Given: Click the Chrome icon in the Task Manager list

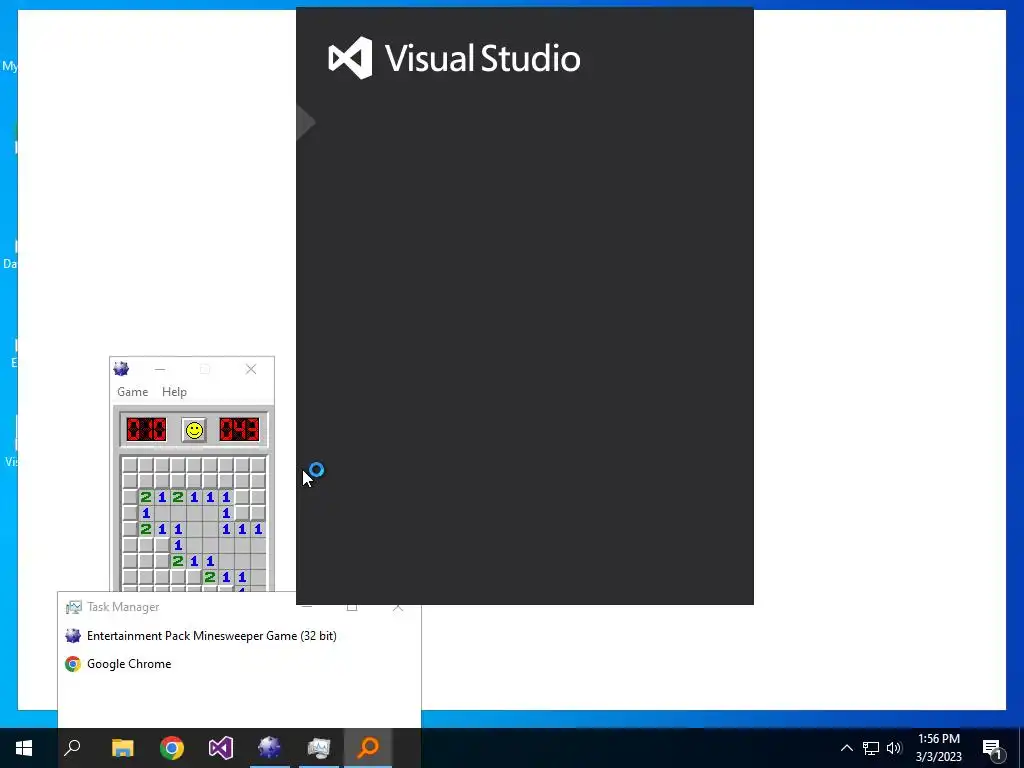Looking at the screenshot, I should (73, 664).
